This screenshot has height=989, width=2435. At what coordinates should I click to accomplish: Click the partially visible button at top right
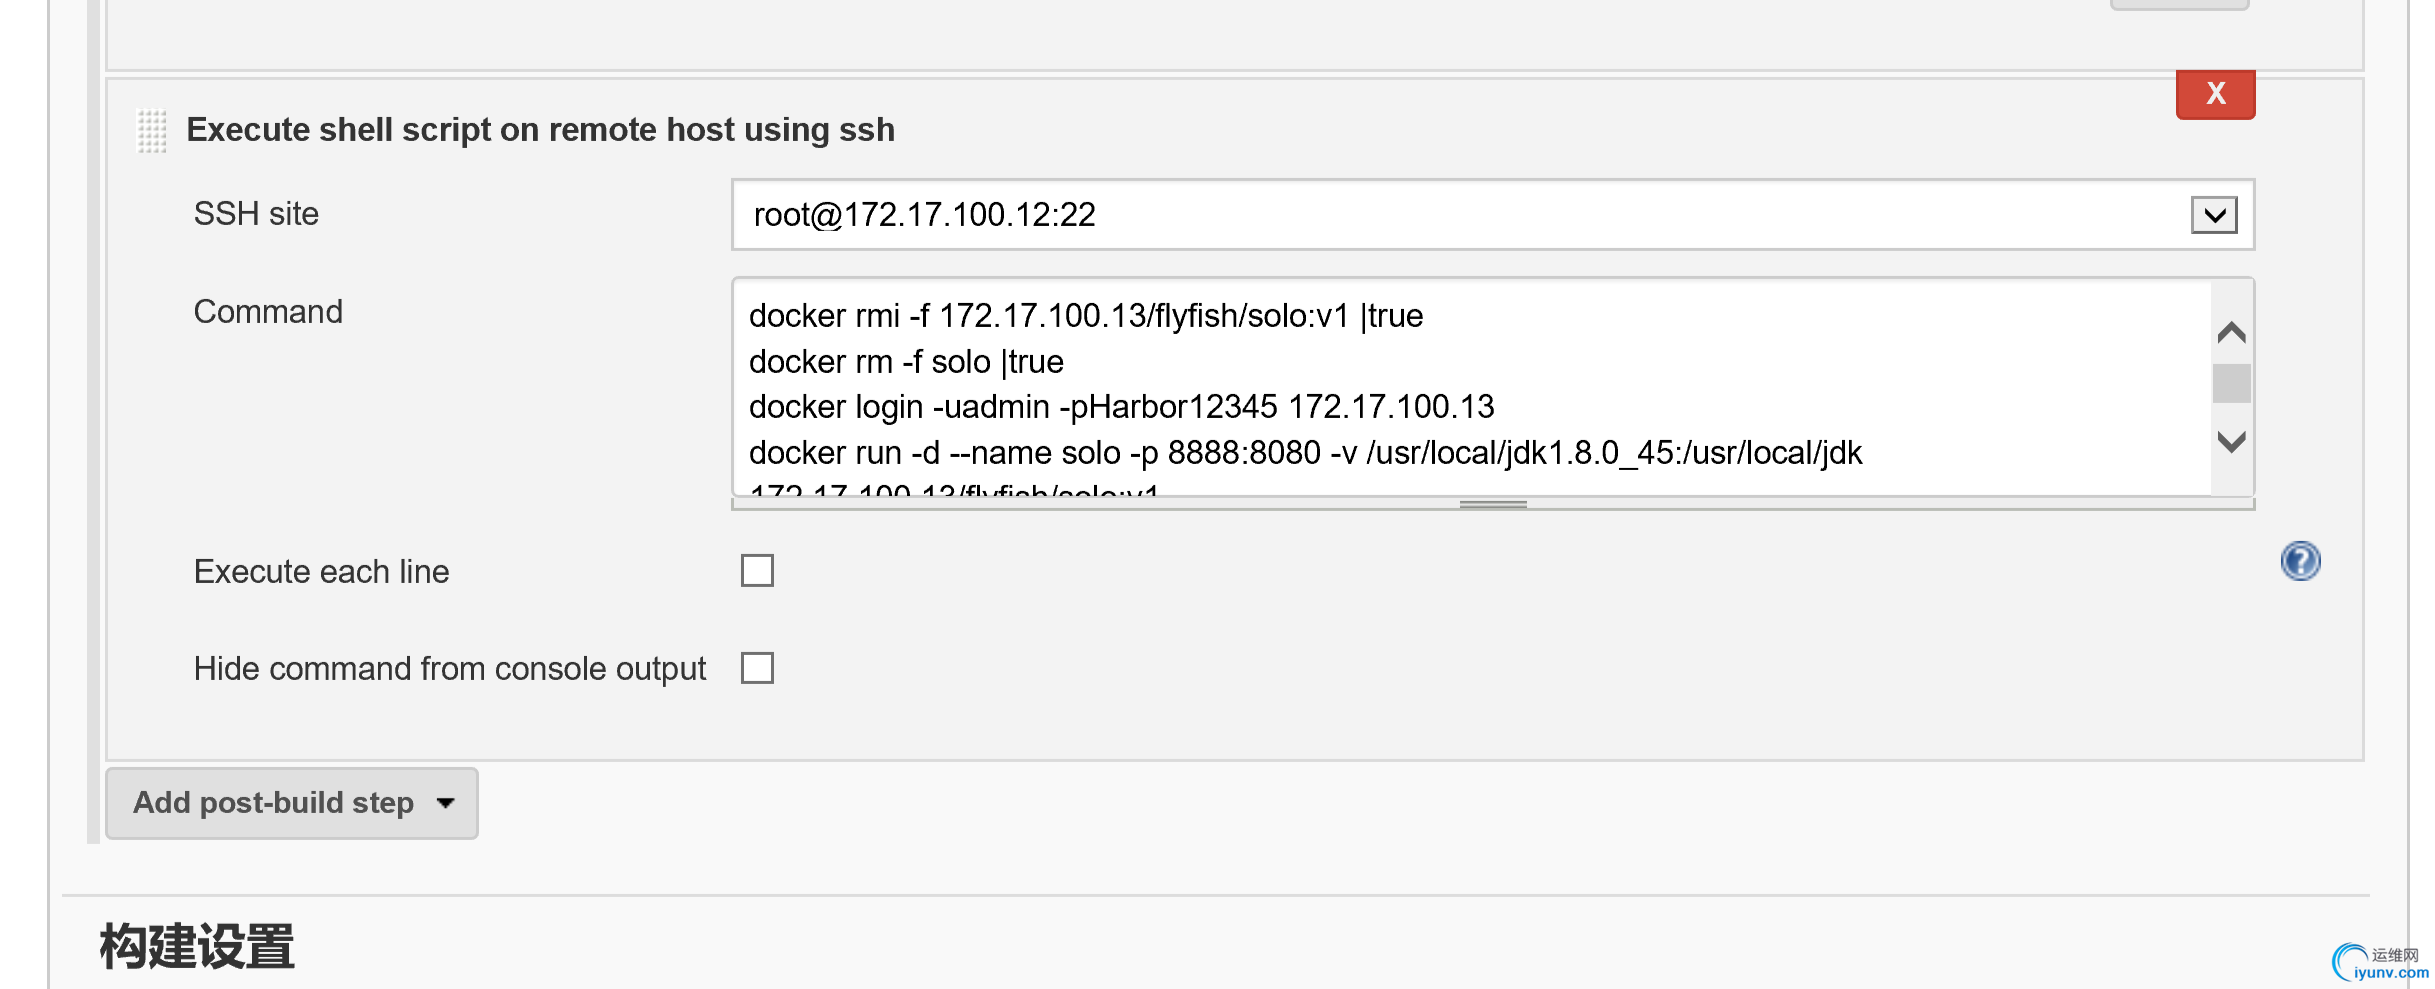pos(2179,4)
